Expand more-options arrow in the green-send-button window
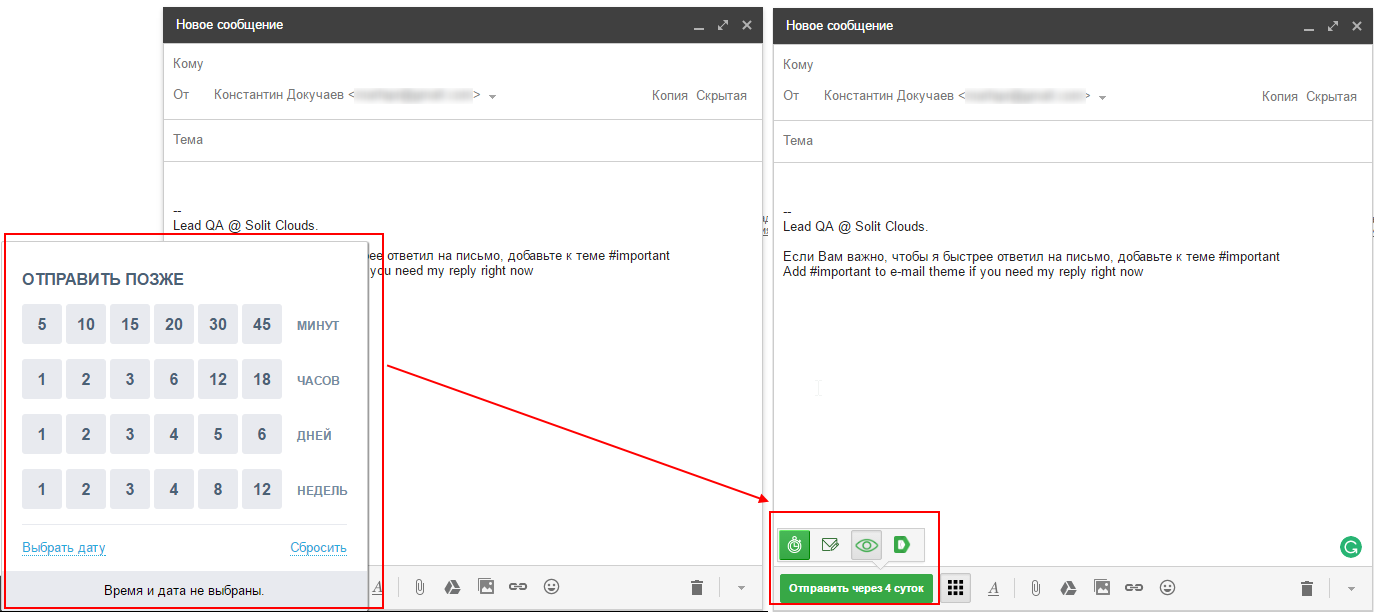This screenshot has width=1388, height=612. click(x=1351, y=588)
